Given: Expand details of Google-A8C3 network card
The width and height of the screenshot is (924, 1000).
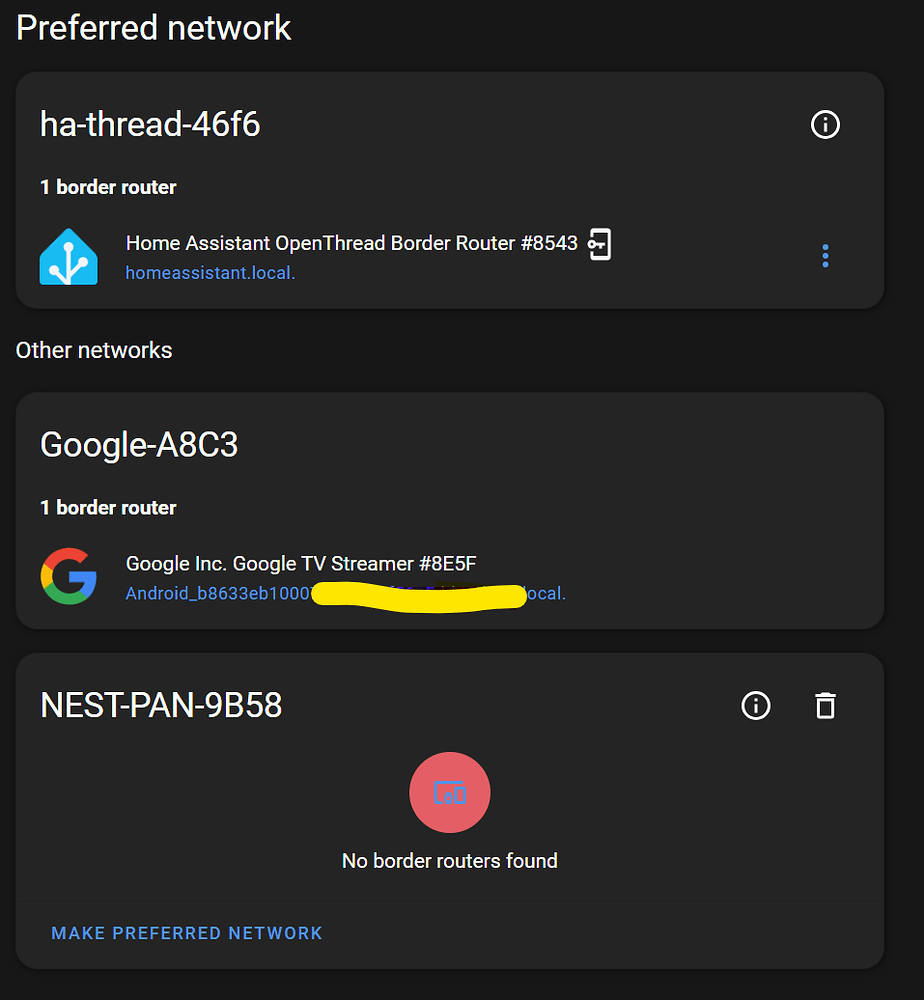Looking at the screenshot, I should tap(138, 444).
